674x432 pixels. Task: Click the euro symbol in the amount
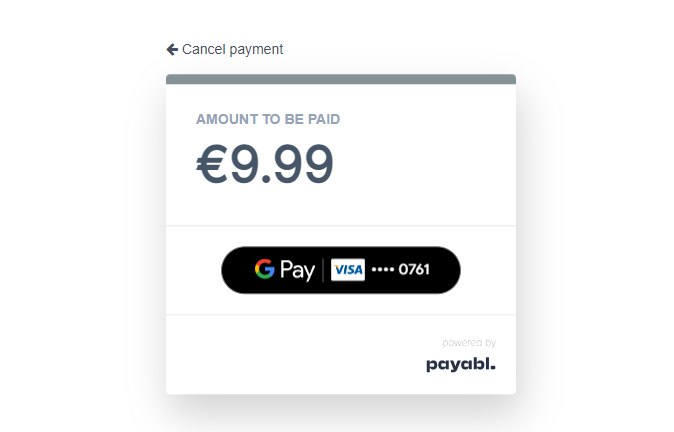212,164
